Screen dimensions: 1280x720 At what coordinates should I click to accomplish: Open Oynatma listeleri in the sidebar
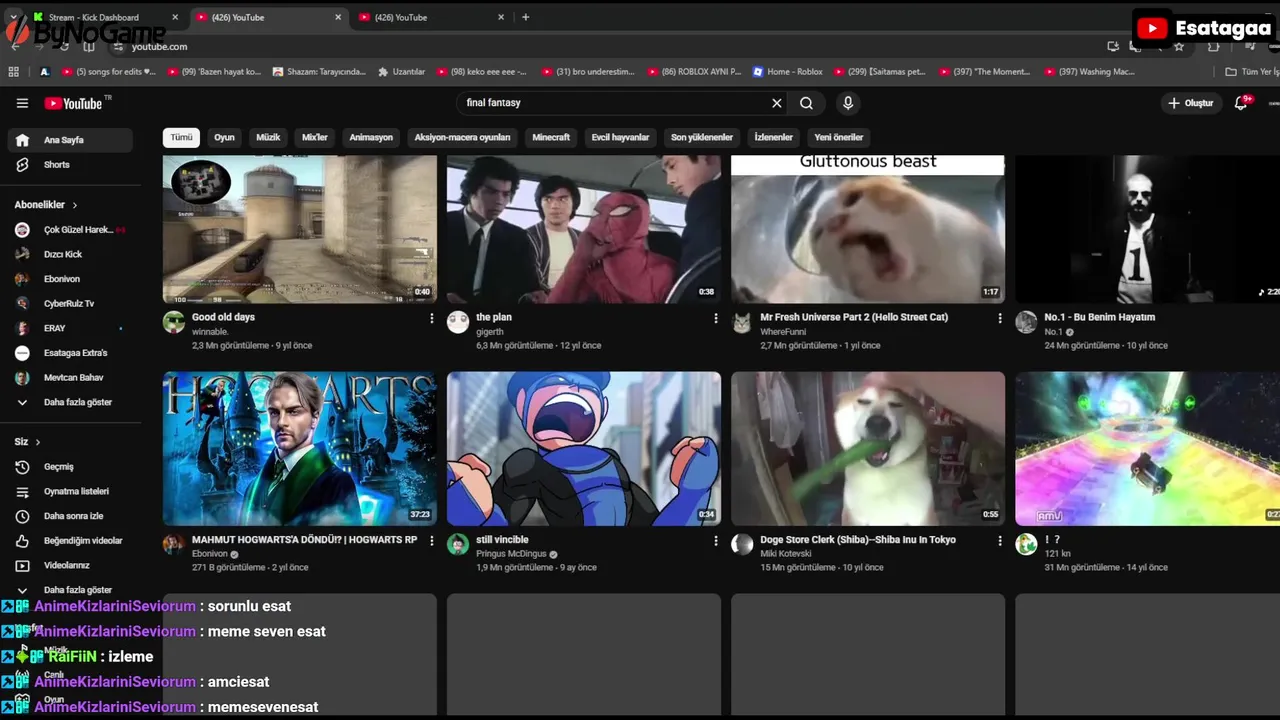pos(70,491)
